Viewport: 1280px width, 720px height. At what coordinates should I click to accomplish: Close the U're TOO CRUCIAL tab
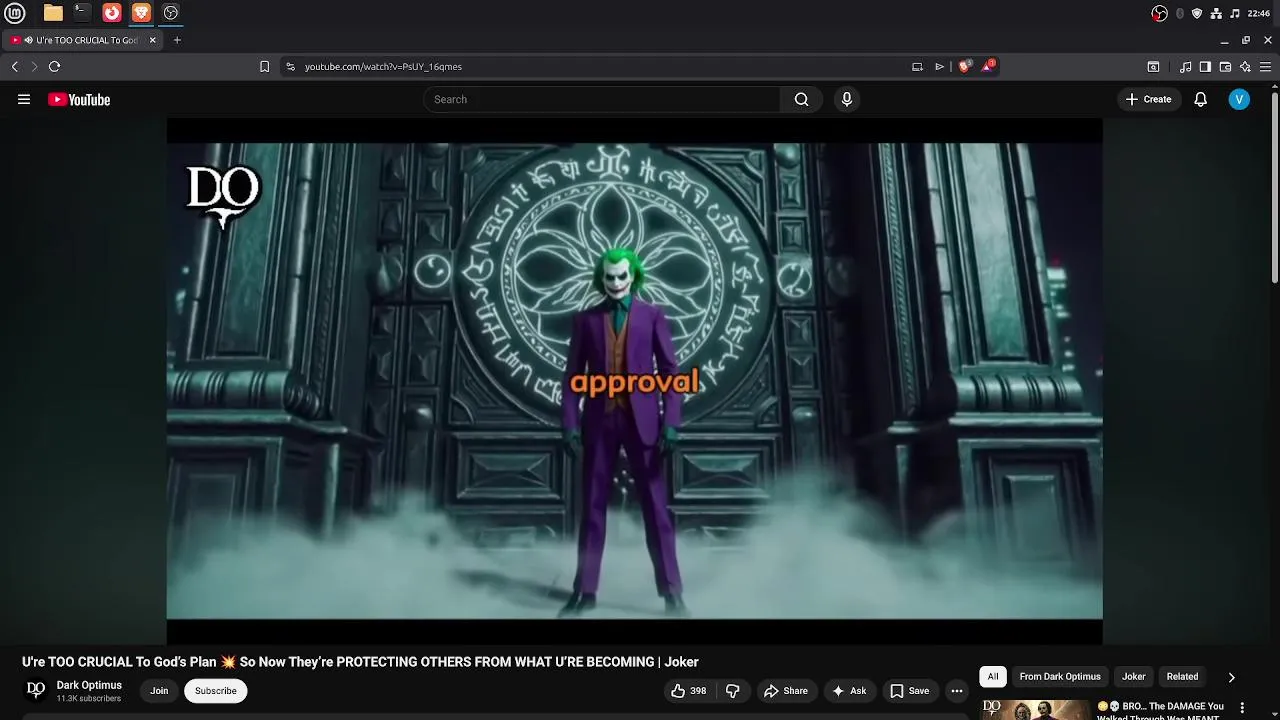153,40
